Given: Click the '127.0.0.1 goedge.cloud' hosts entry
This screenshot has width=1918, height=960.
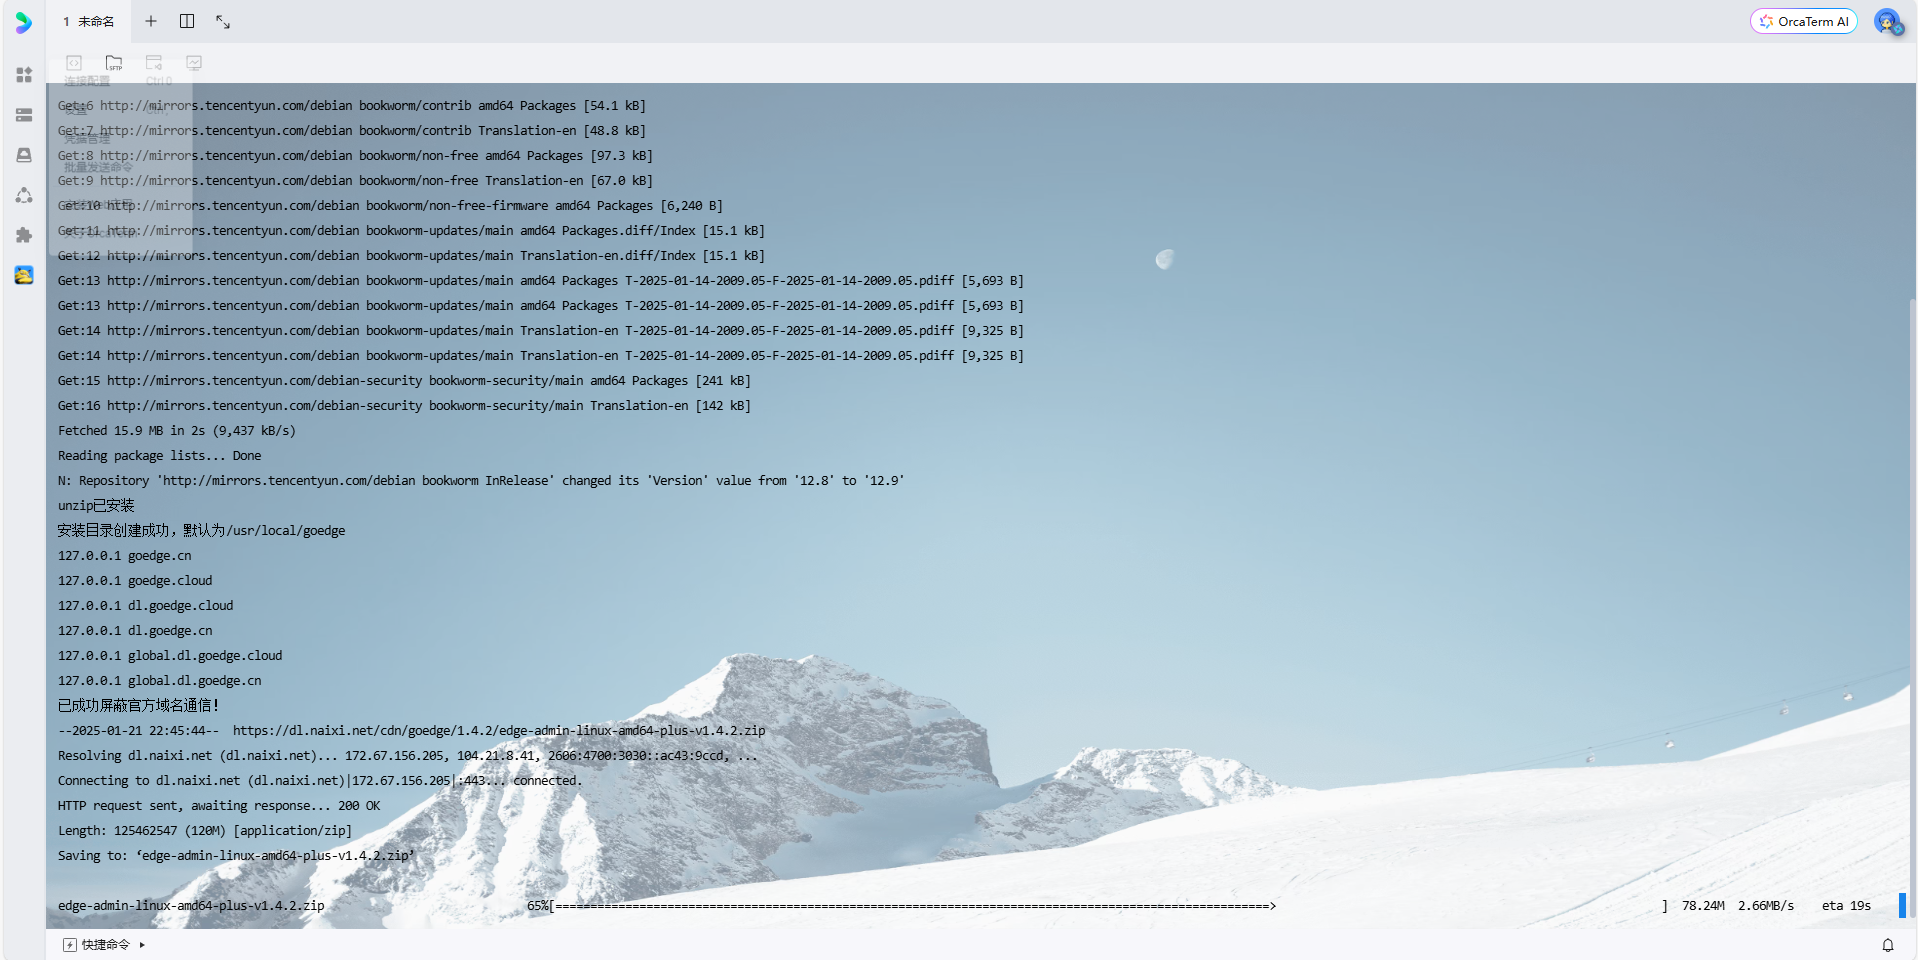Looking at the screenshot, I should 135,581.
